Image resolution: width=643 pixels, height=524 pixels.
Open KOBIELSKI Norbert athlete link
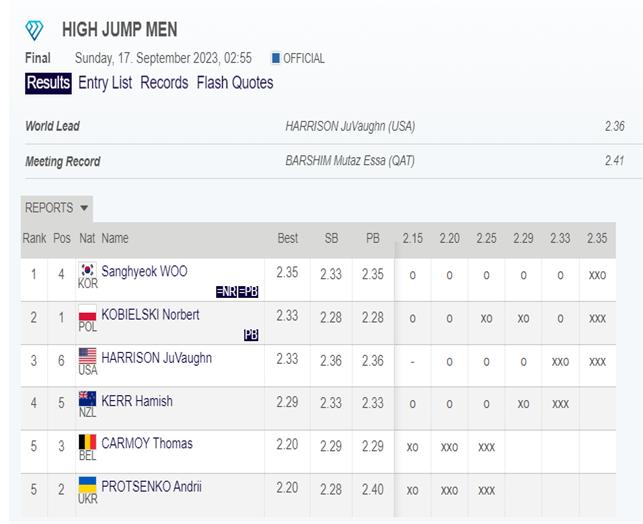coord(150,315)
